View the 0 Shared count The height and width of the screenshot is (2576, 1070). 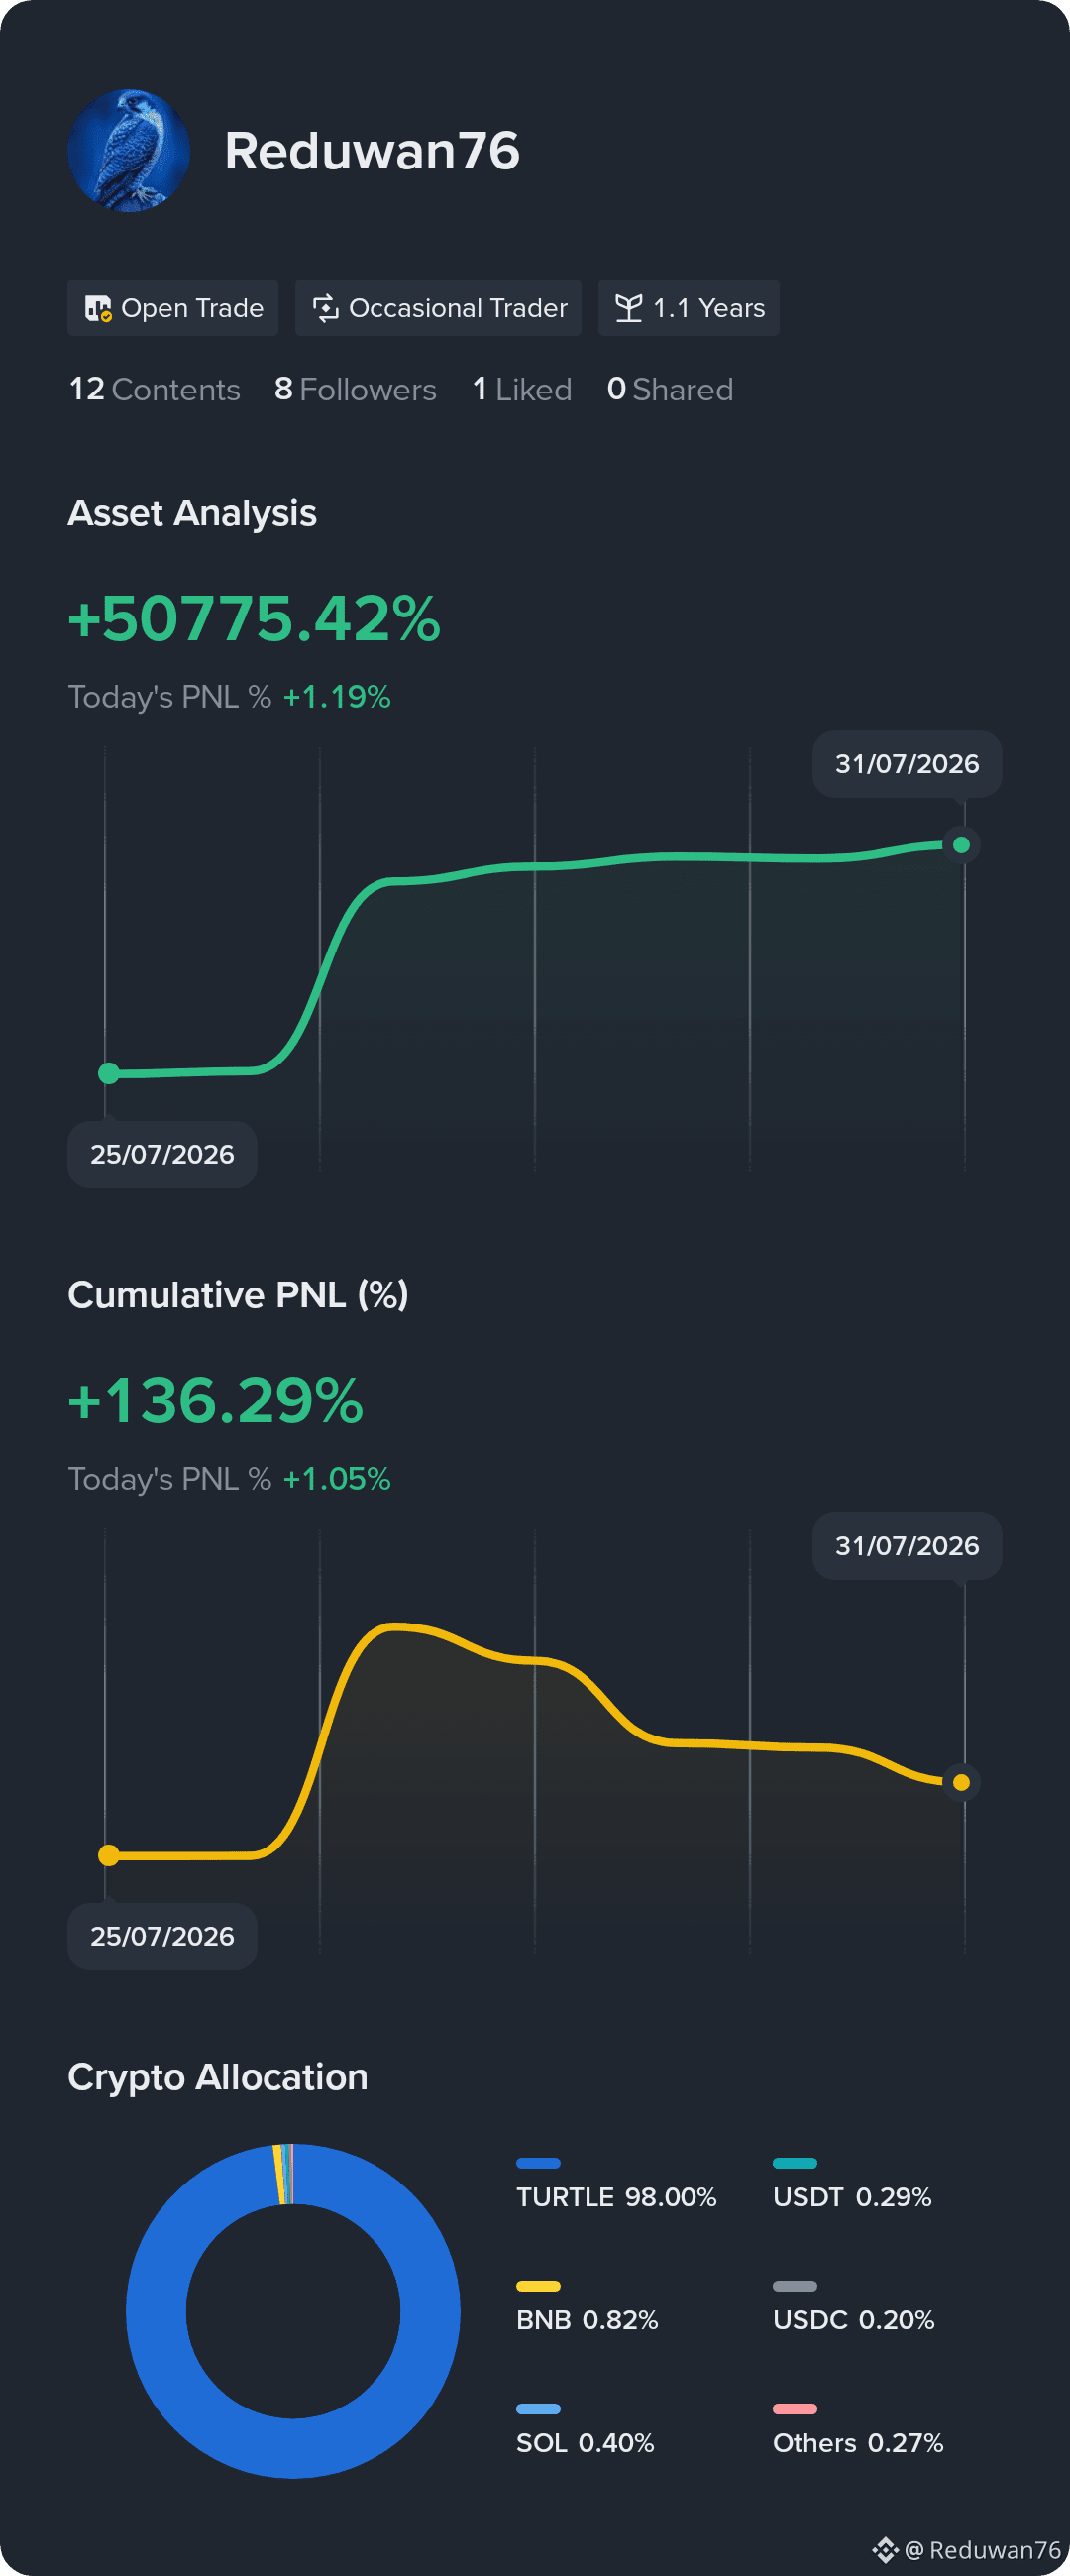click(x=670, y=389)
